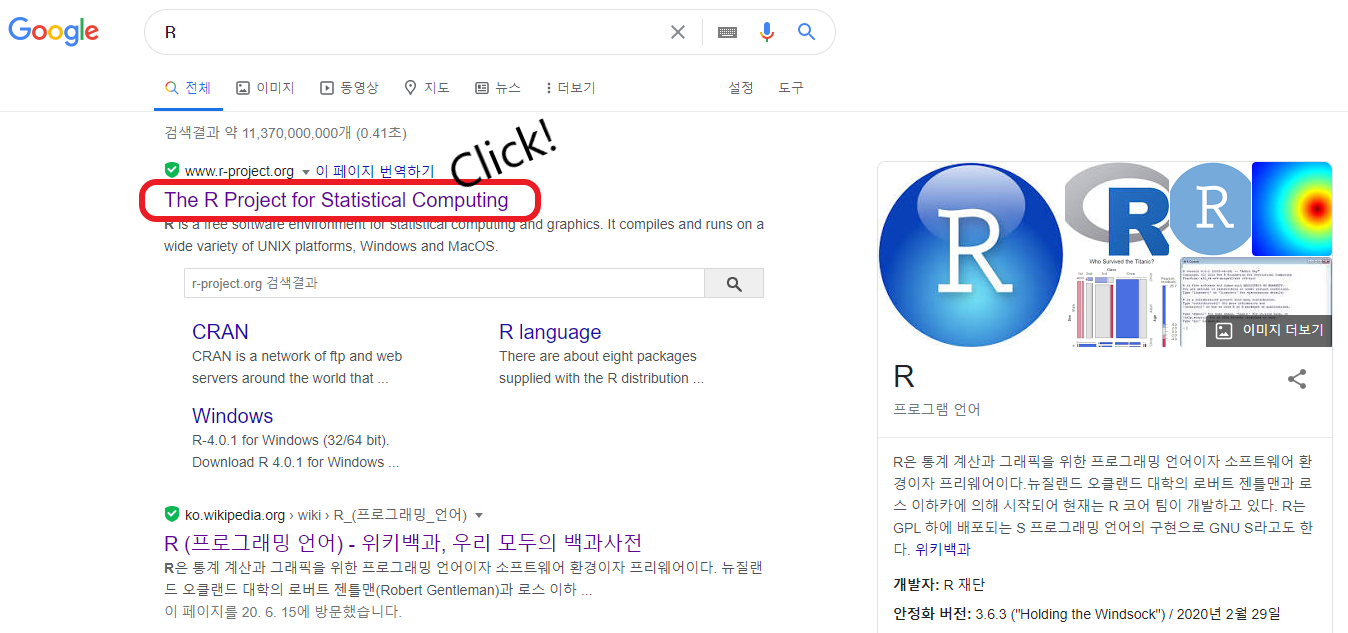Switch to the '뉴스' tab
1348x633 pixels.
498,88
